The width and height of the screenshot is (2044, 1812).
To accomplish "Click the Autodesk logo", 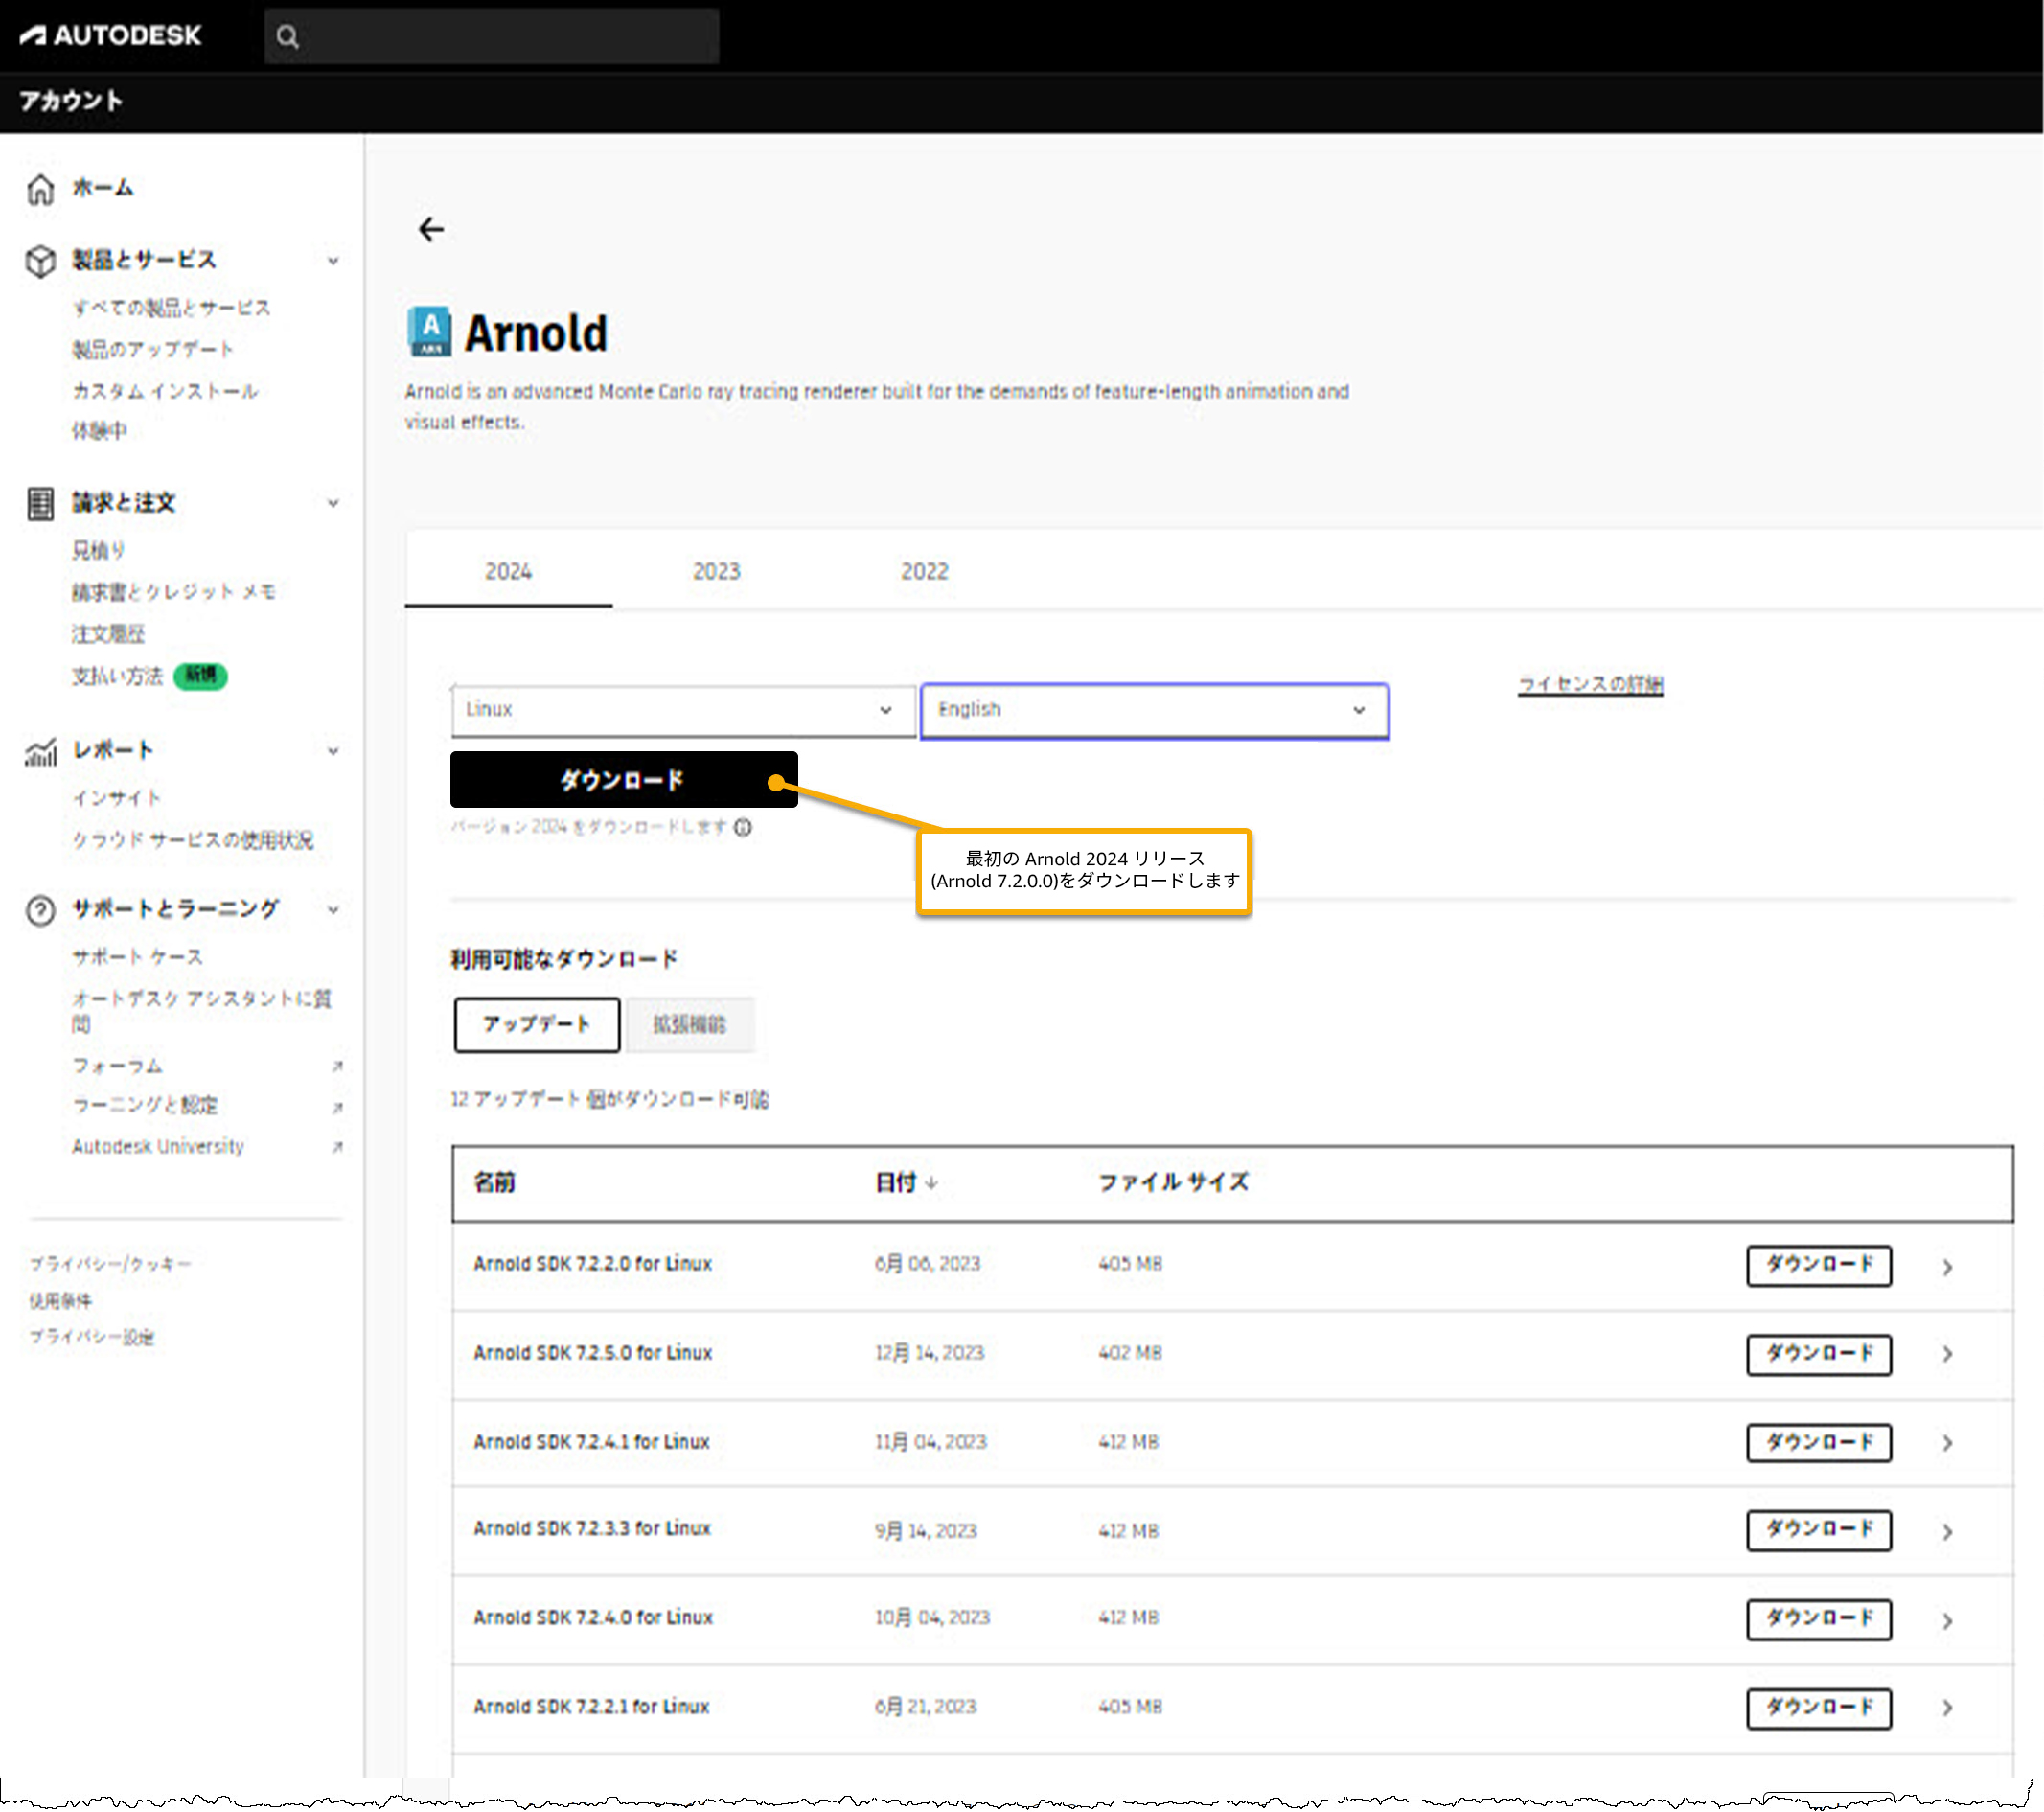I will coord(110,35).
